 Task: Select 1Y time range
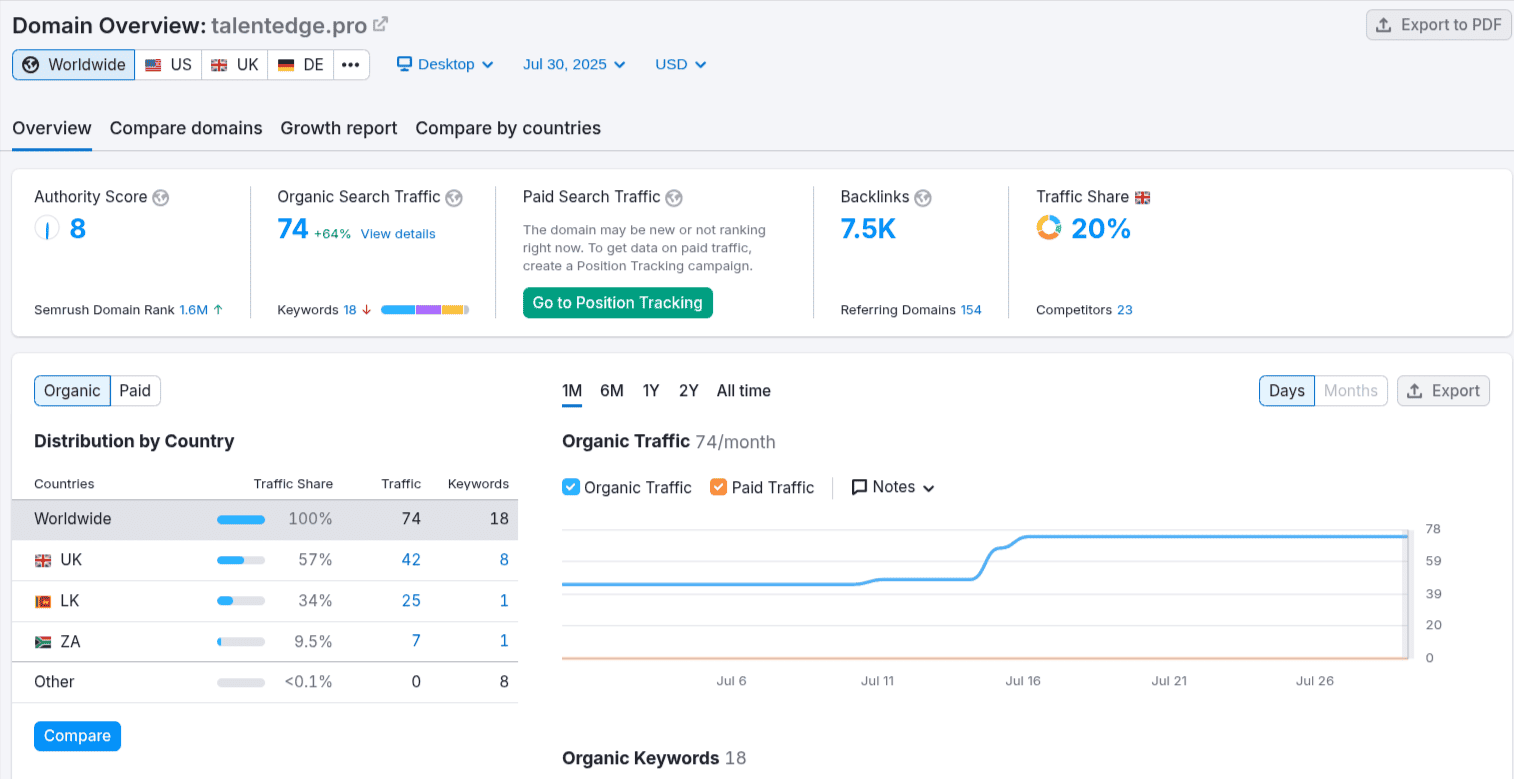[x=651, y=391]
